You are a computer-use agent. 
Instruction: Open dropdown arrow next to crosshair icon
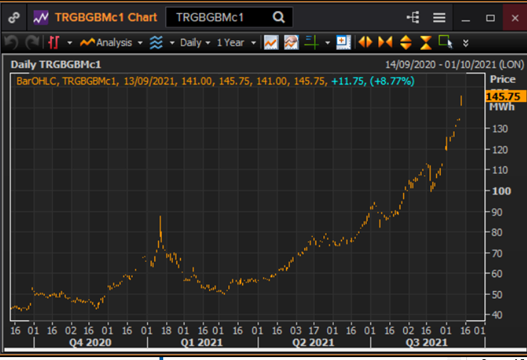(x=327, y=43)
